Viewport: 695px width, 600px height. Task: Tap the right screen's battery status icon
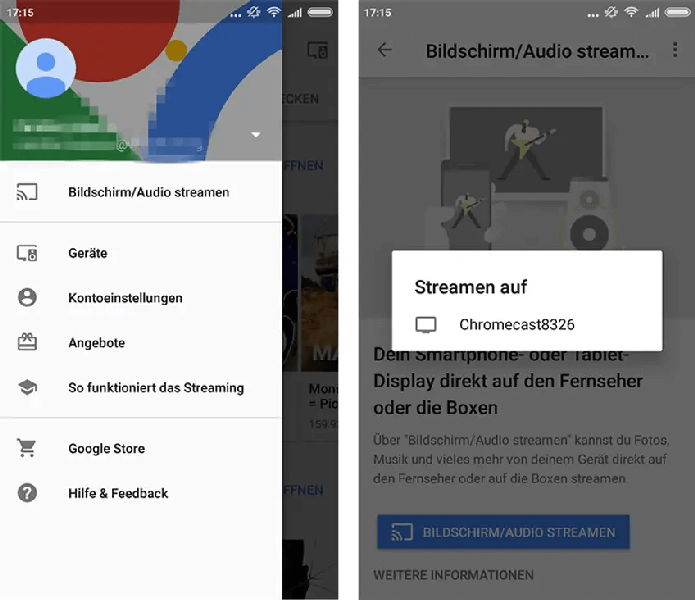click(677, 12)
